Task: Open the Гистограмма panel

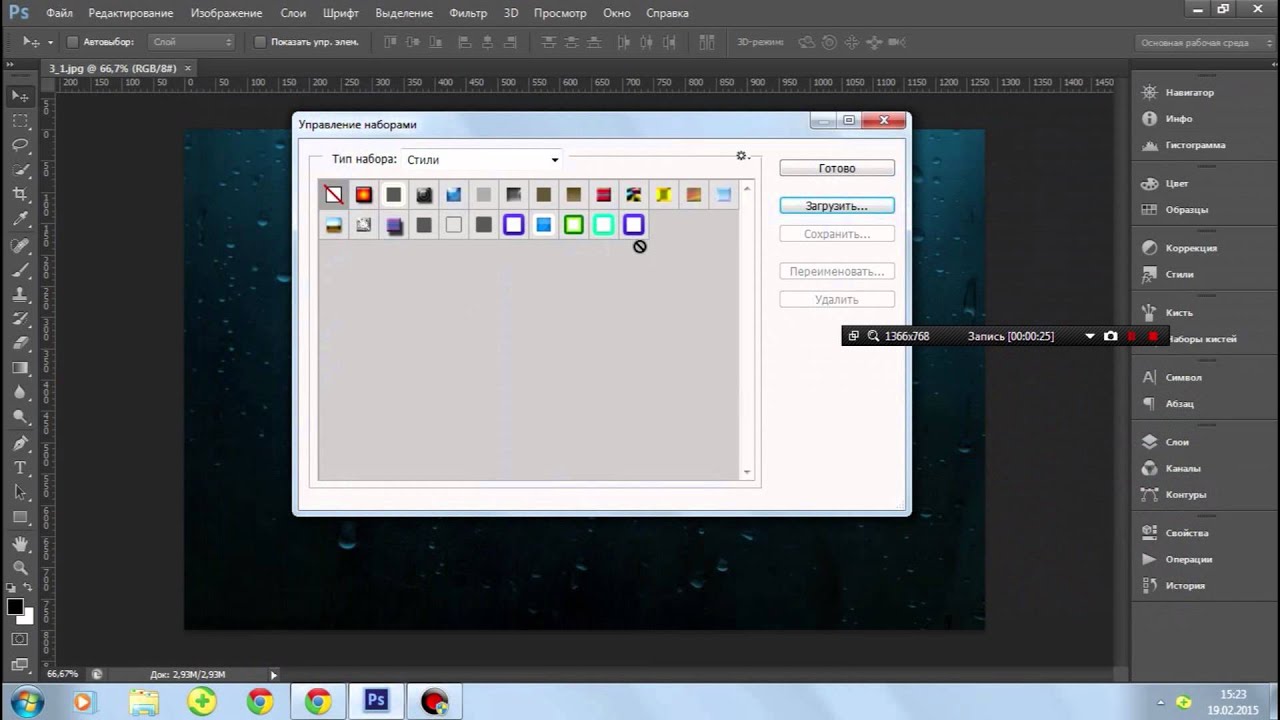Action: click(1194, 145)
